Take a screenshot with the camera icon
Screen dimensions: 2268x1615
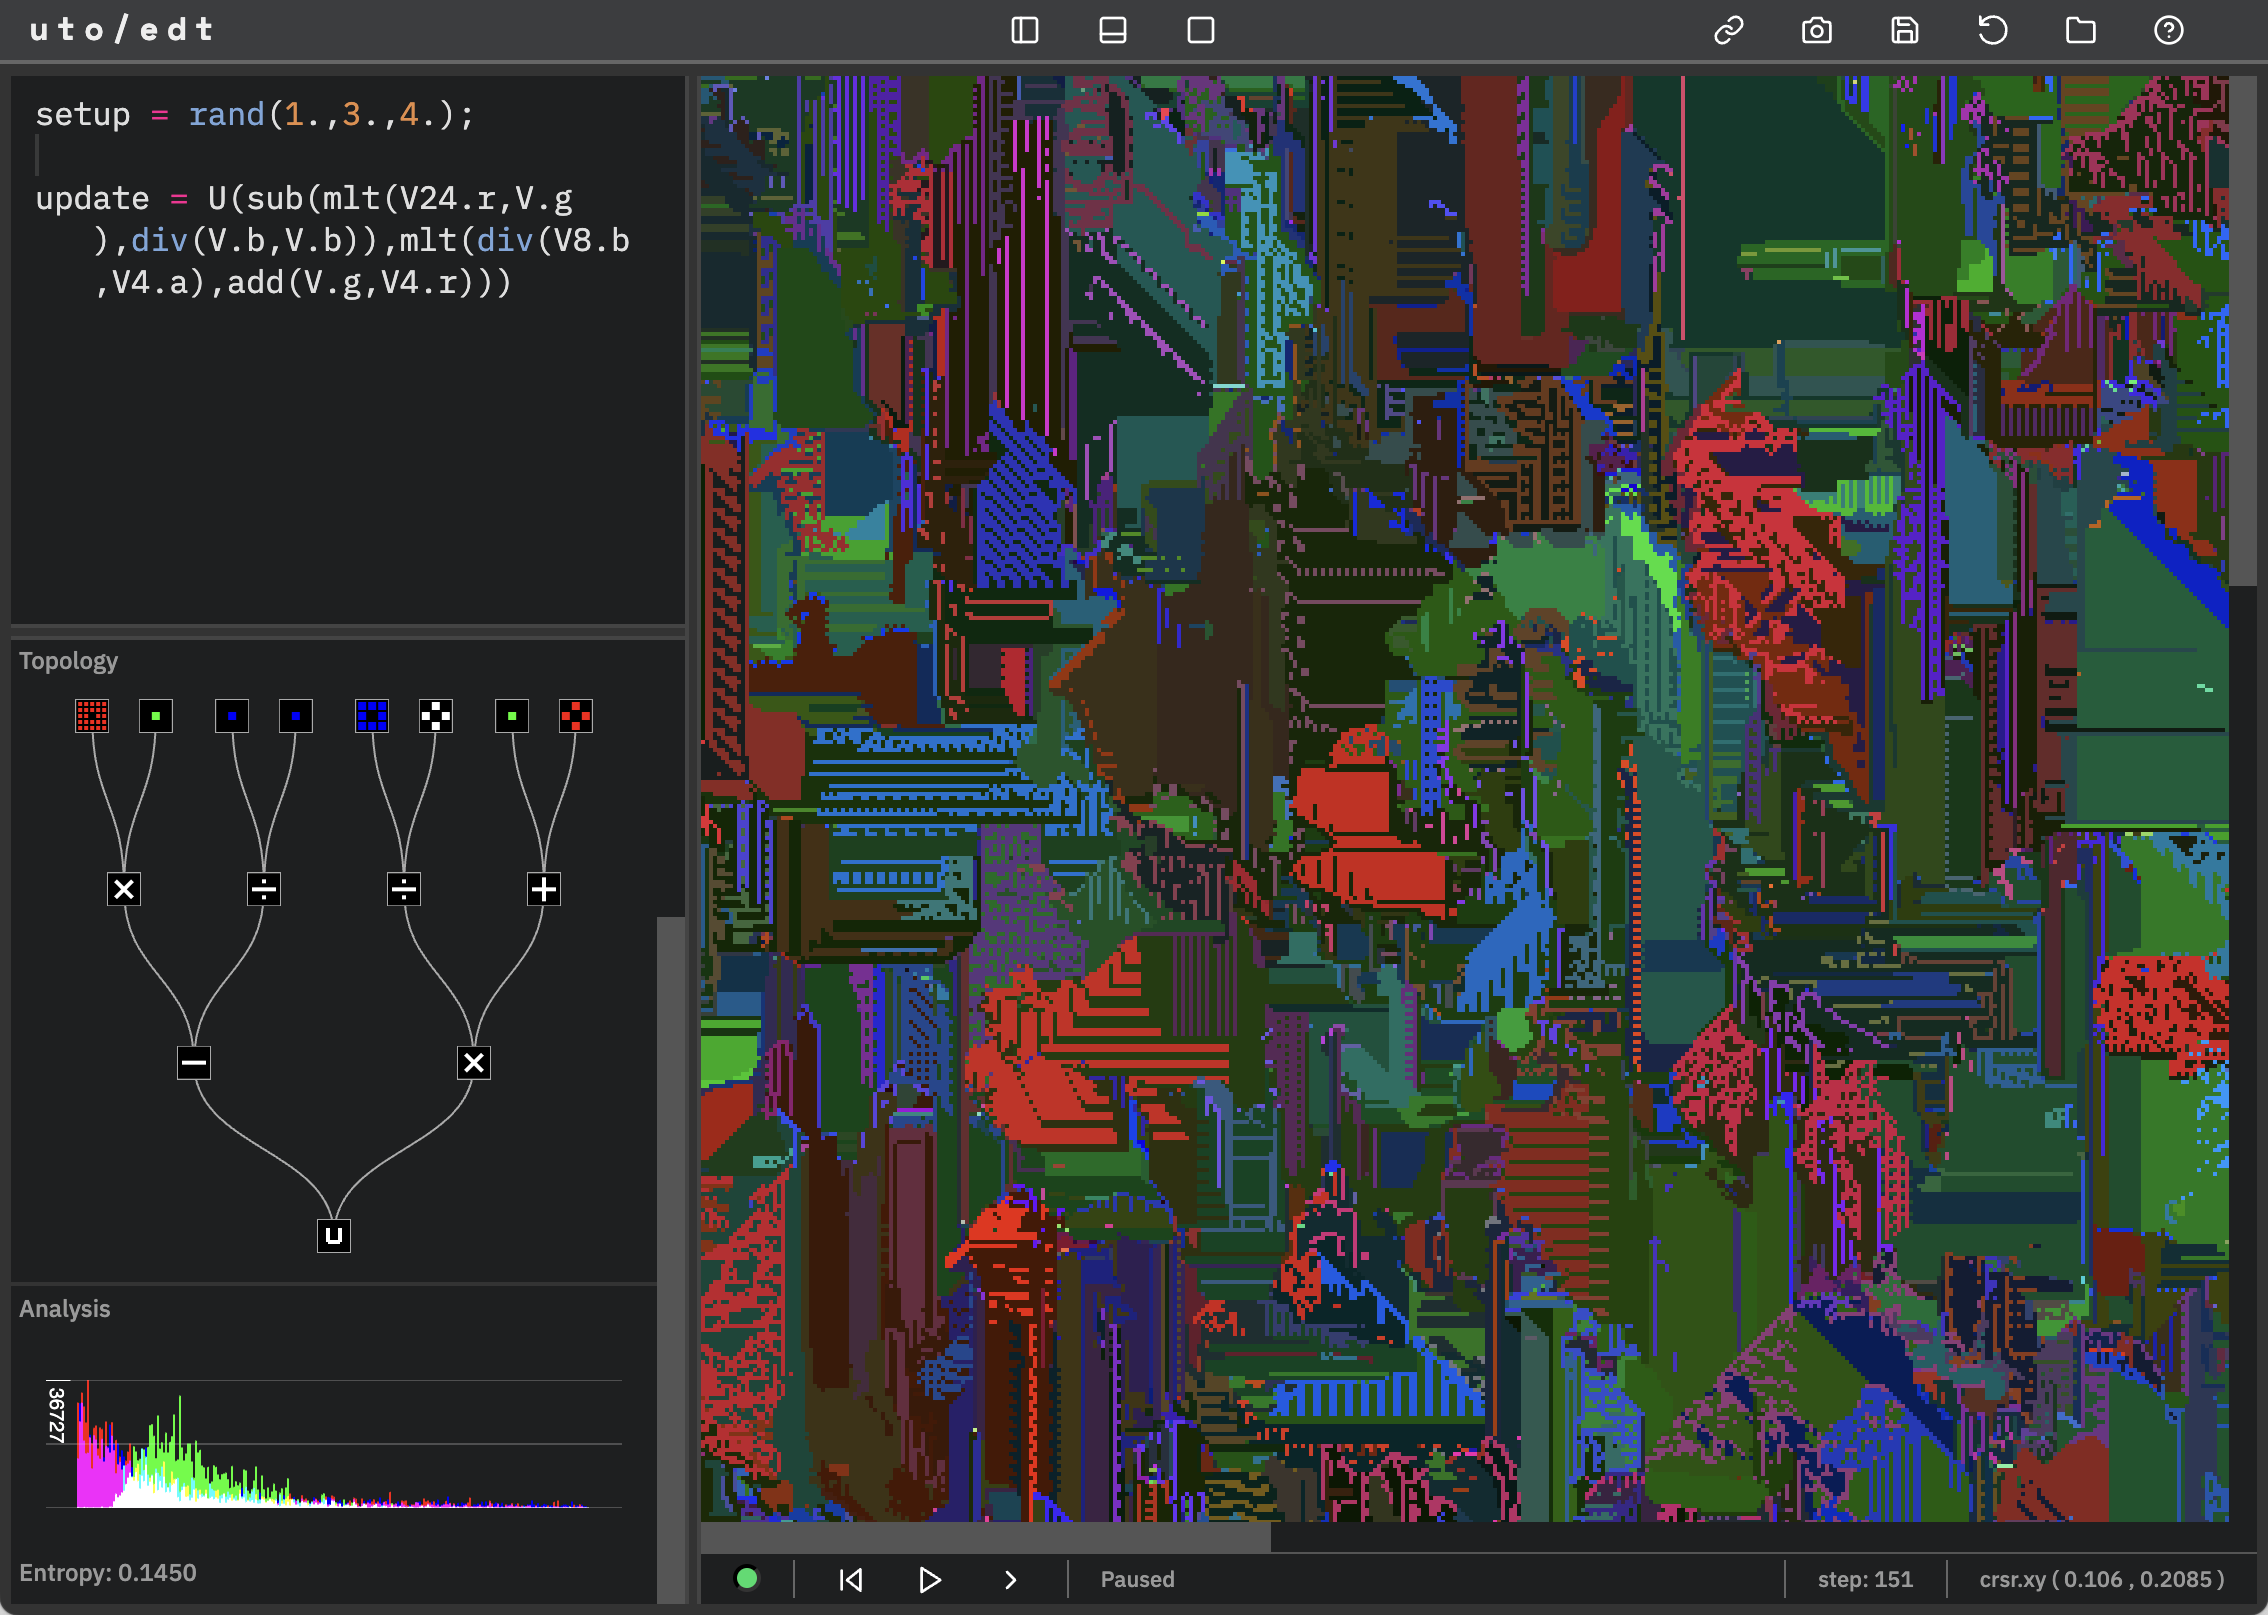point(1816,30)
